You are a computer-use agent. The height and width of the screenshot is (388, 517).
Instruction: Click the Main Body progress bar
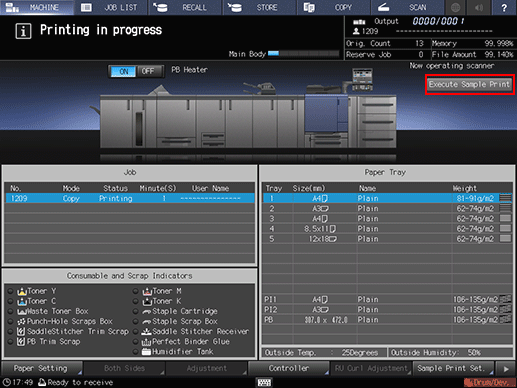(303, 53)
